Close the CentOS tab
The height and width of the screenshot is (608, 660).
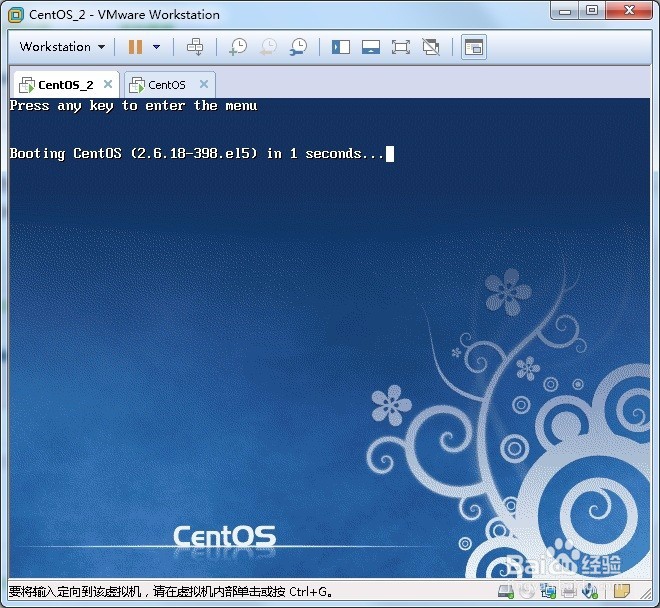(204, 84)
